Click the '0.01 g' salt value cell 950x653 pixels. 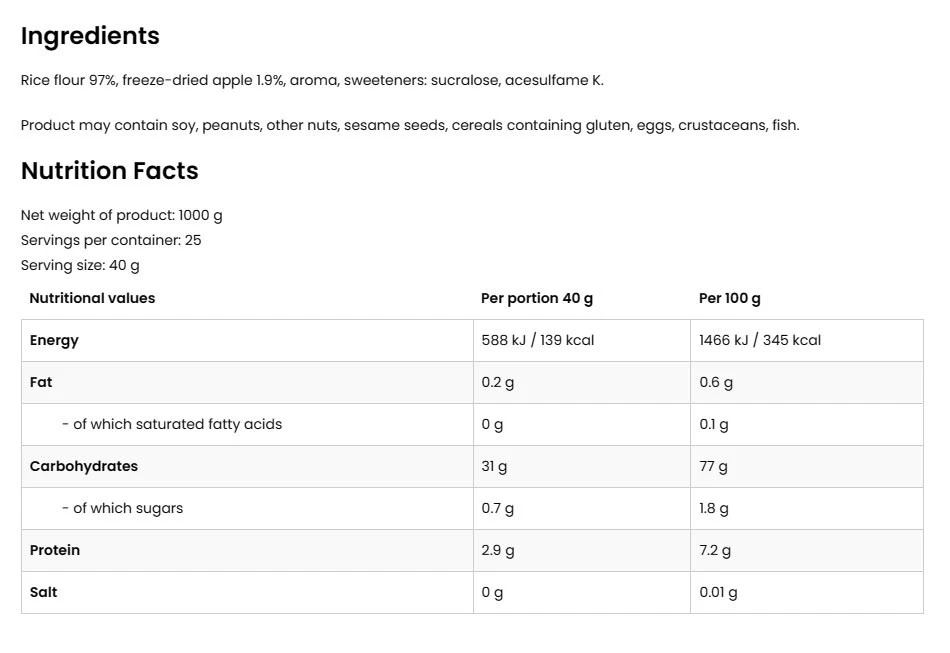click(x=718, y=592)
